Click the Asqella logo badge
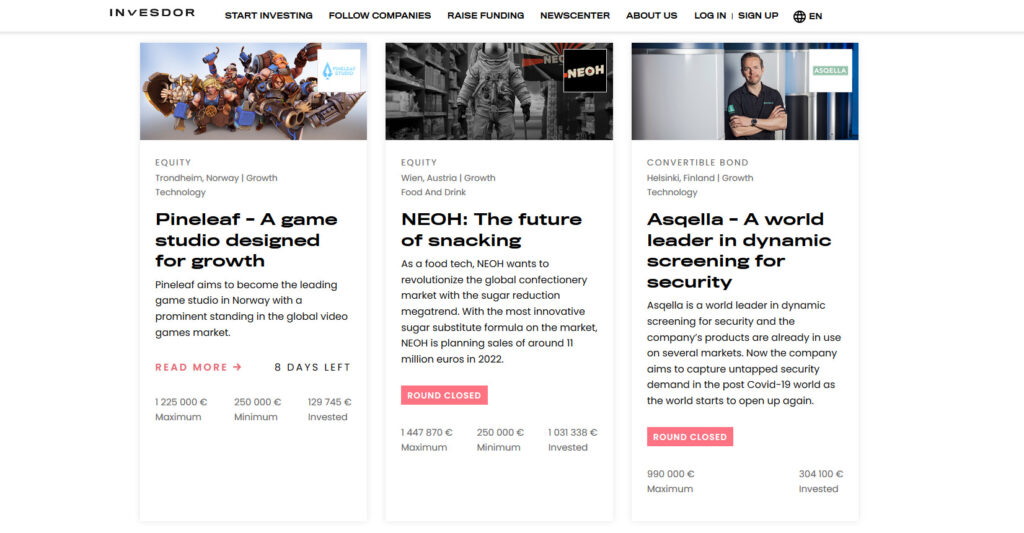Viewport: 1024px width, 533px height. (x=830, y=71)
